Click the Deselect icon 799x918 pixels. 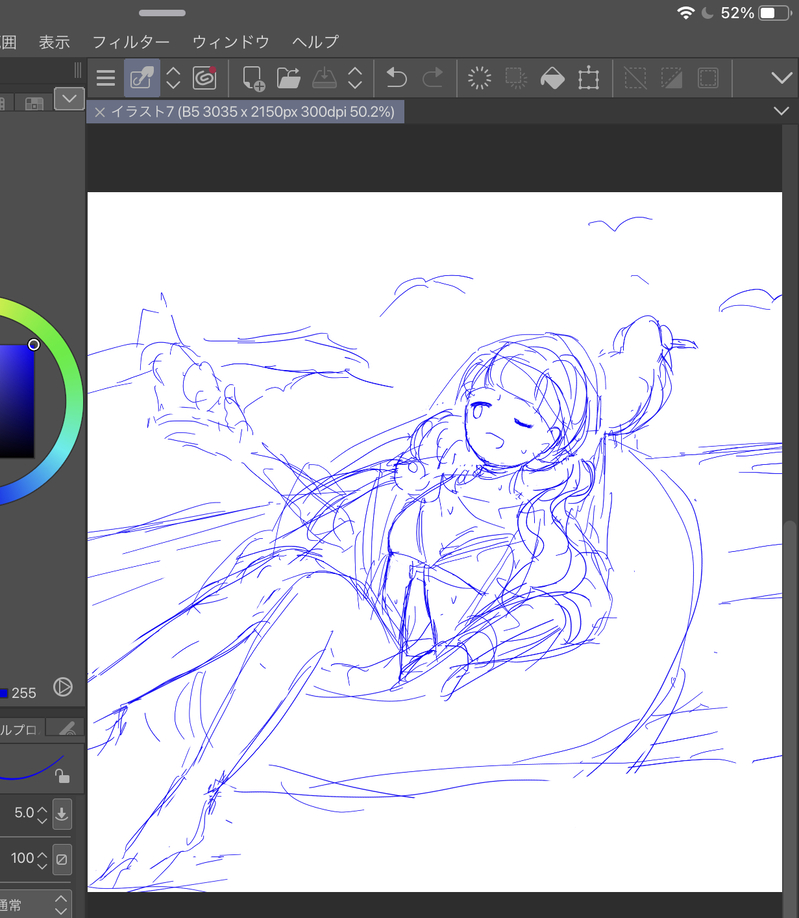click(x=635, y=78)
